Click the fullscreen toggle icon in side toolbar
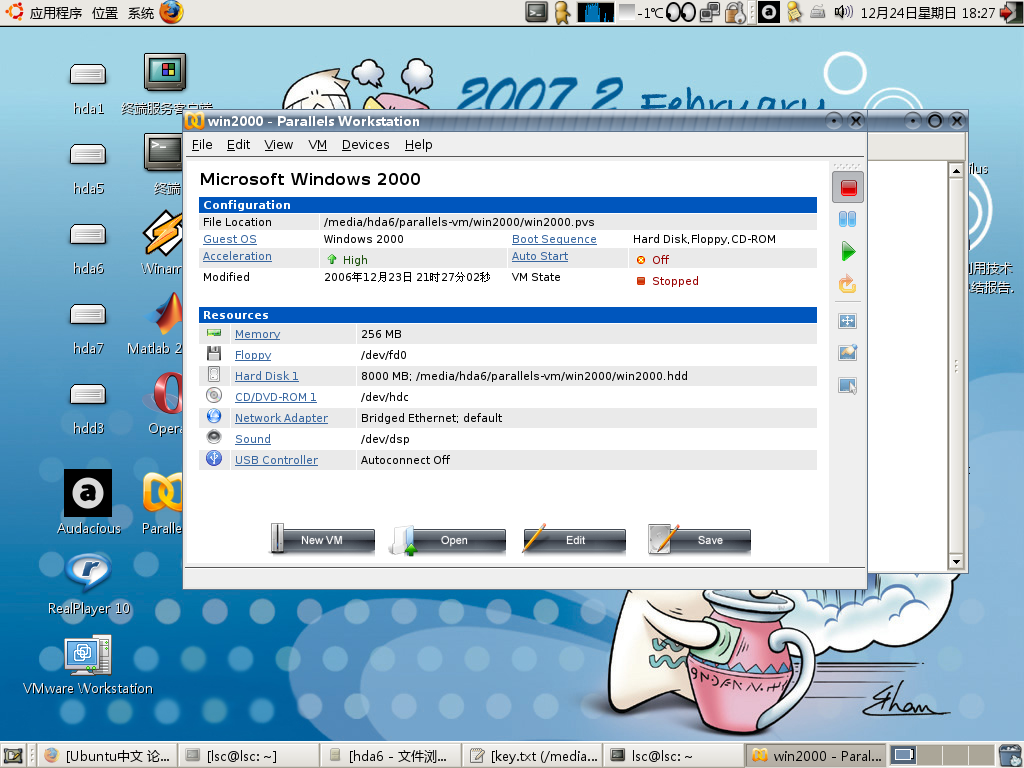The image size is (1024, 768). click(848, 321)
